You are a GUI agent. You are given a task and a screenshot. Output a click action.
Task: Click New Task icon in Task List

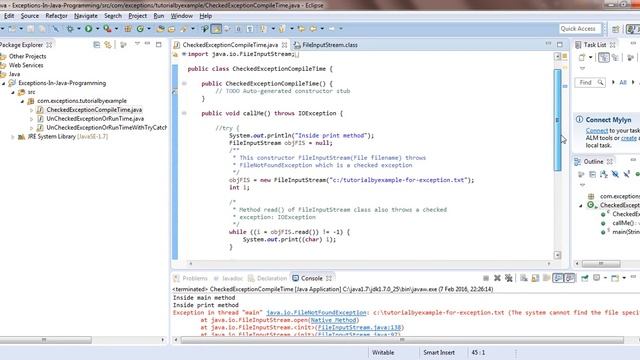[582, 58]
